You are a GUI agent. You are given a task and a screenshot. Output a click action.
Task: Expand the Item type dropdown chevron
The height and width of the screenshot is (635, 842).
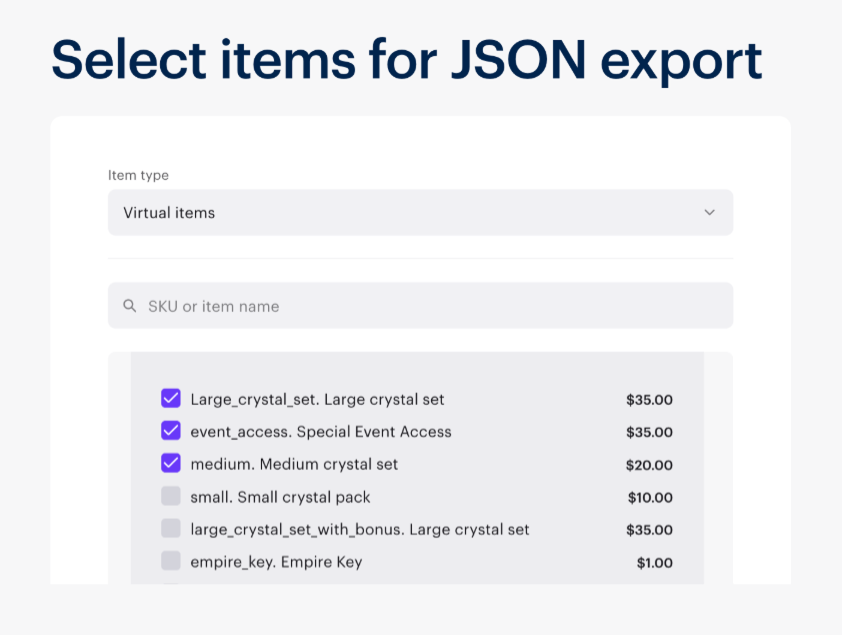tap(709, 213)
